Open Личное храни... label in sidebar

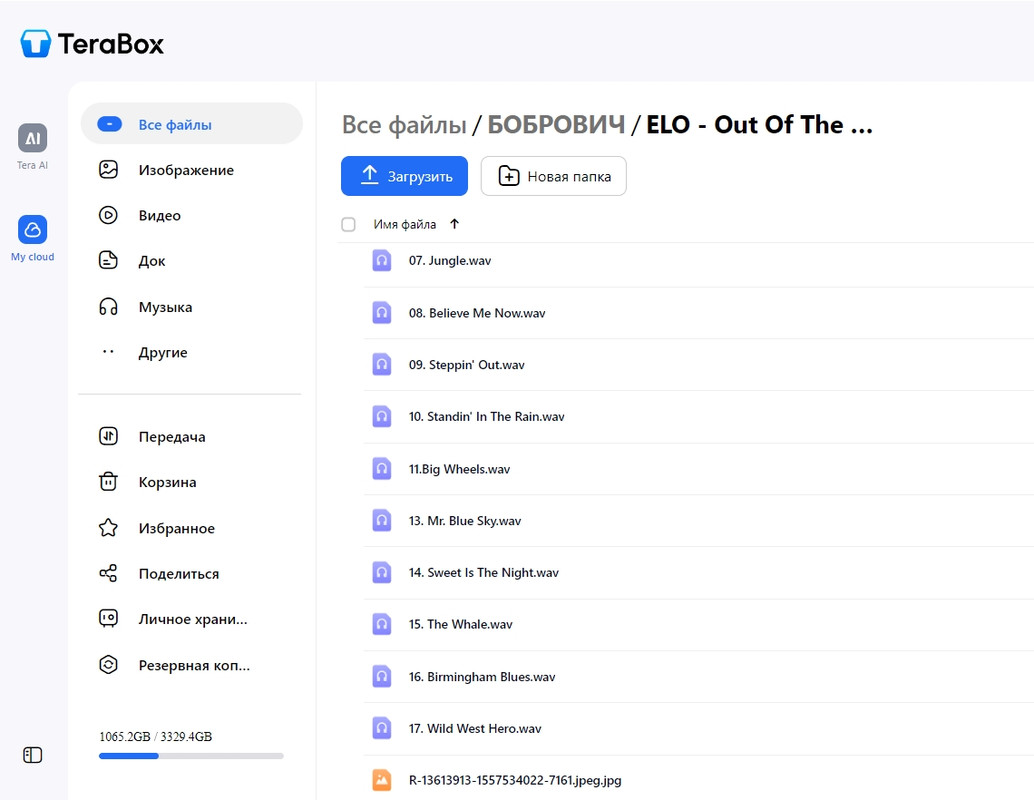[x=193, y=619]
